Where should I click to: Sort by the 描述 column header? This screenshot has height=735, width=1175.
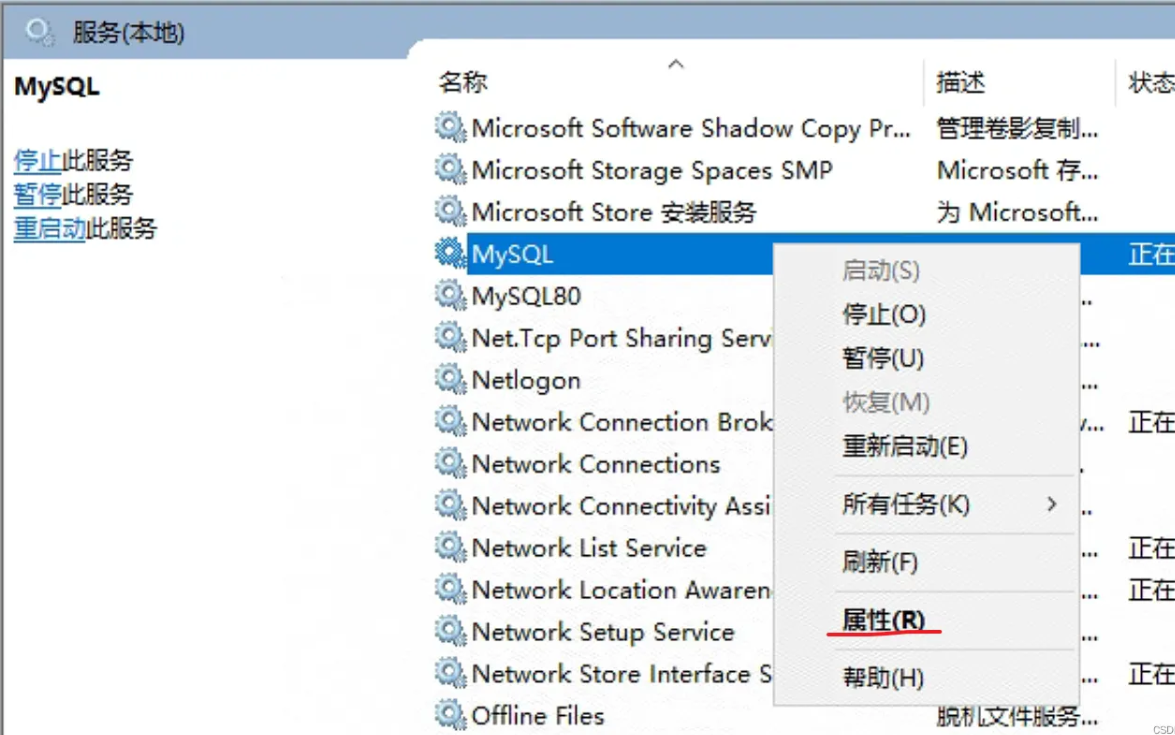click(x=960, y=82)
